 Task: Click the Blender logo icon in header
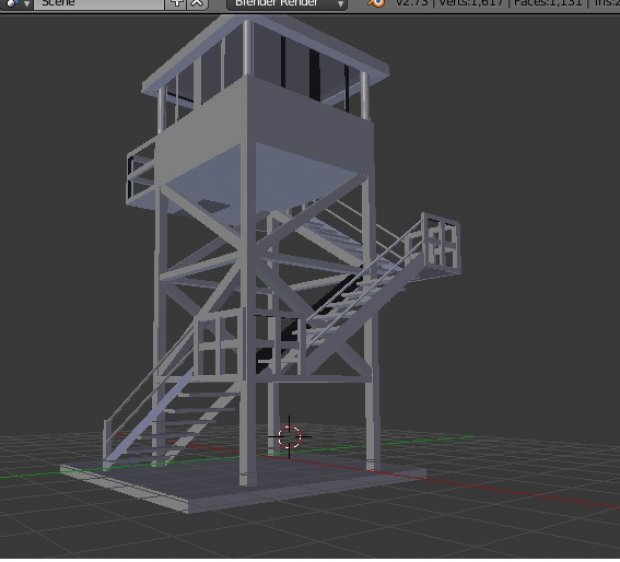point(376,4)
